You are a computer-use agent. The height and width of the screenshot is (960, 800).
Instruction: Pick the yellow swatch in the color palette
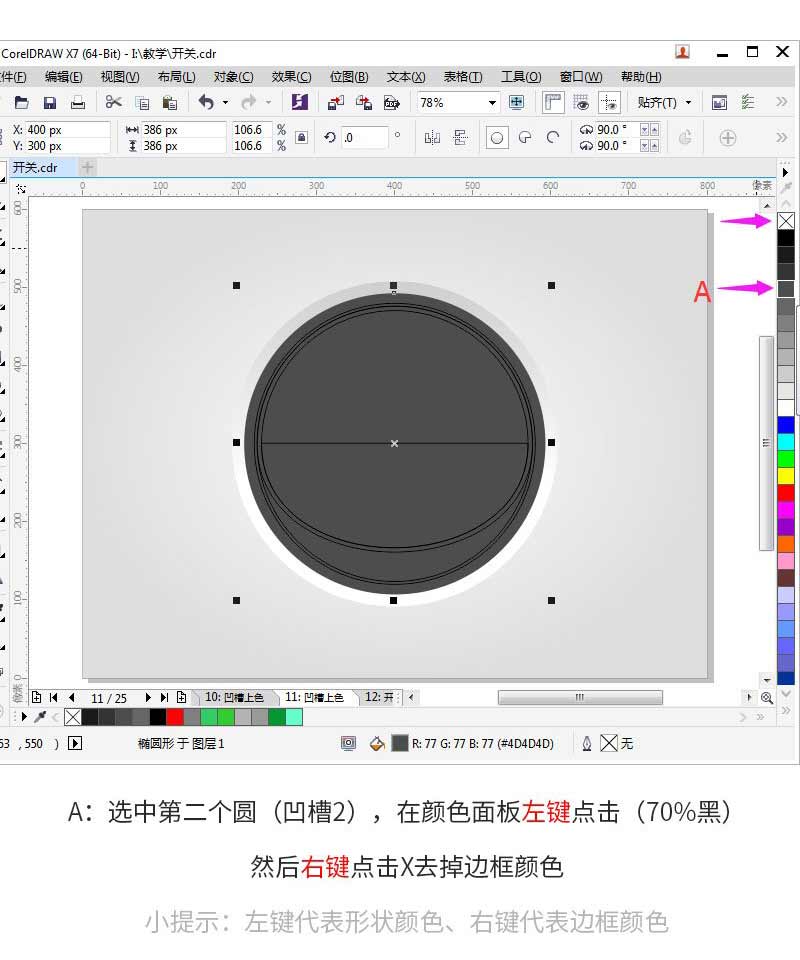(786, 476)
